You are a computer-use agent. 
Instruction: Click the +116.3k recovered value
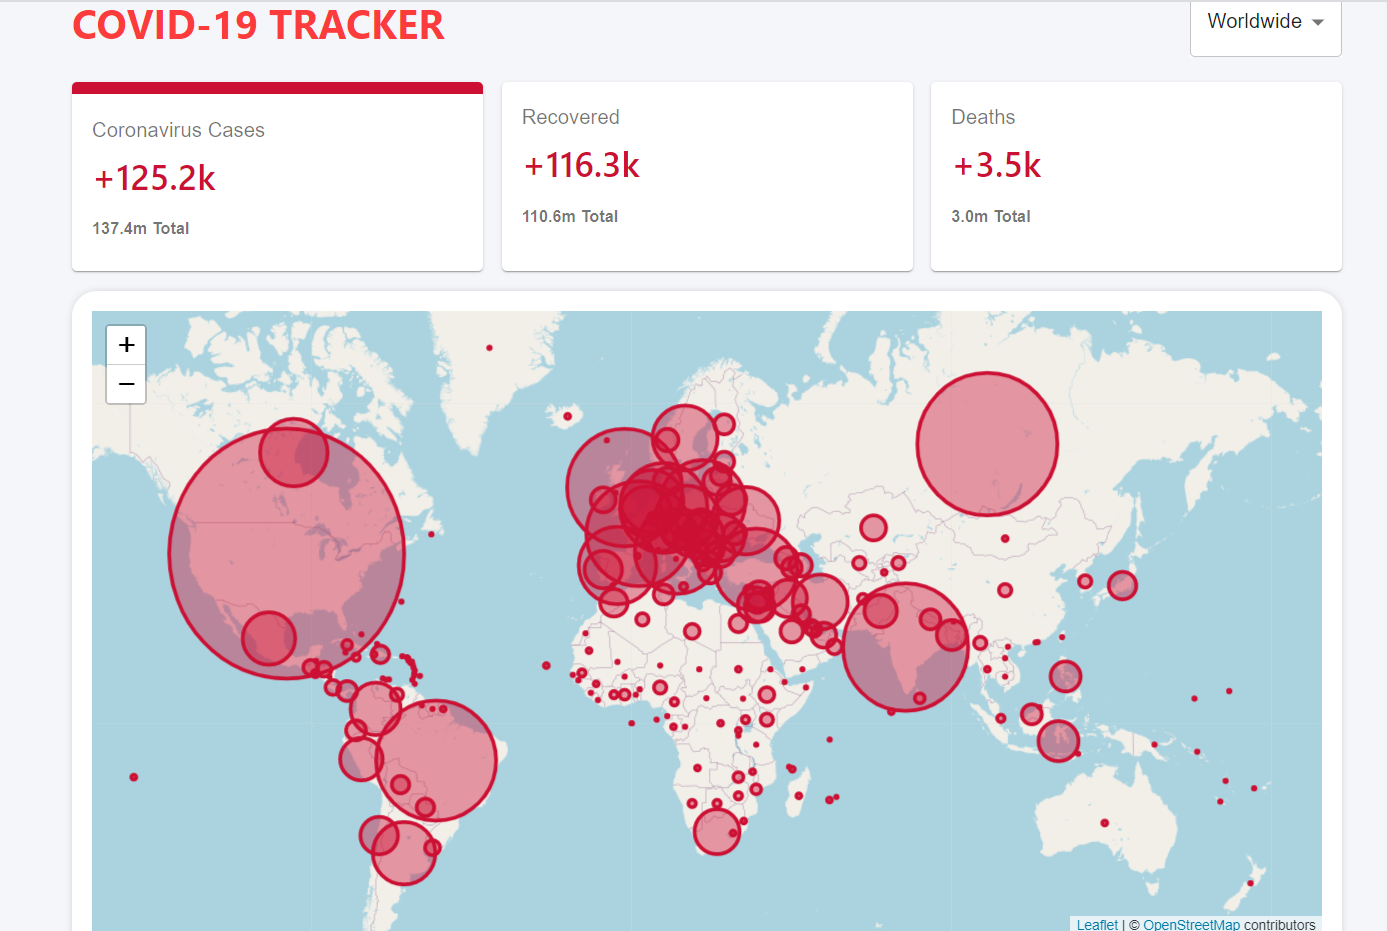tap(582, 165)
